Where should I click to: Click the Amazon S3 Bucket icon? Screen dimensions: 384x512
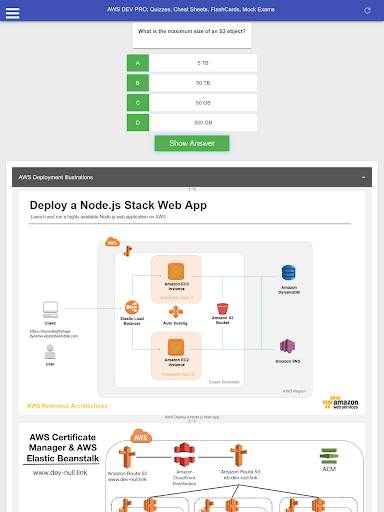(222, 309)
